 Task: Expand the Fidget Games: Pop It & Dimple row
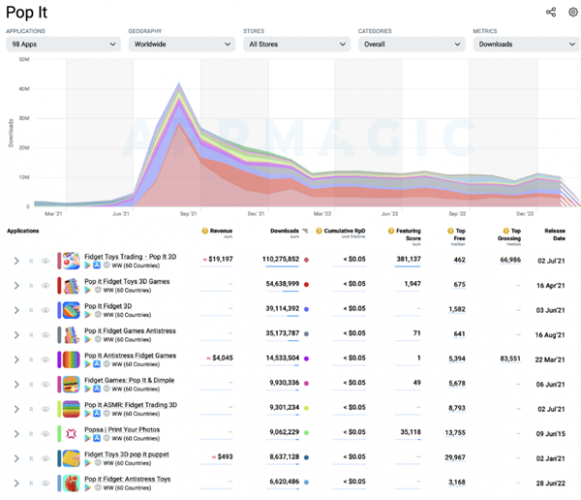point(17,384)
